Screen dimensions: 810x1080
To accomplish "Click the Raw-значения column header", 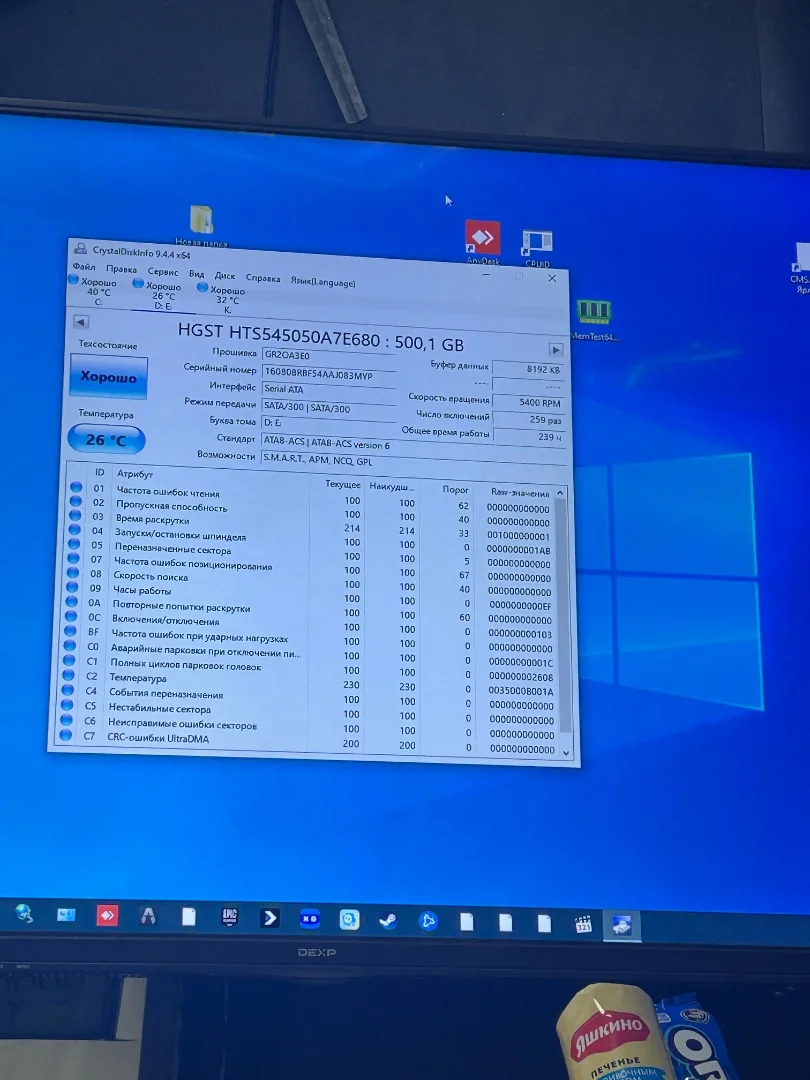I will click(520, 492).
